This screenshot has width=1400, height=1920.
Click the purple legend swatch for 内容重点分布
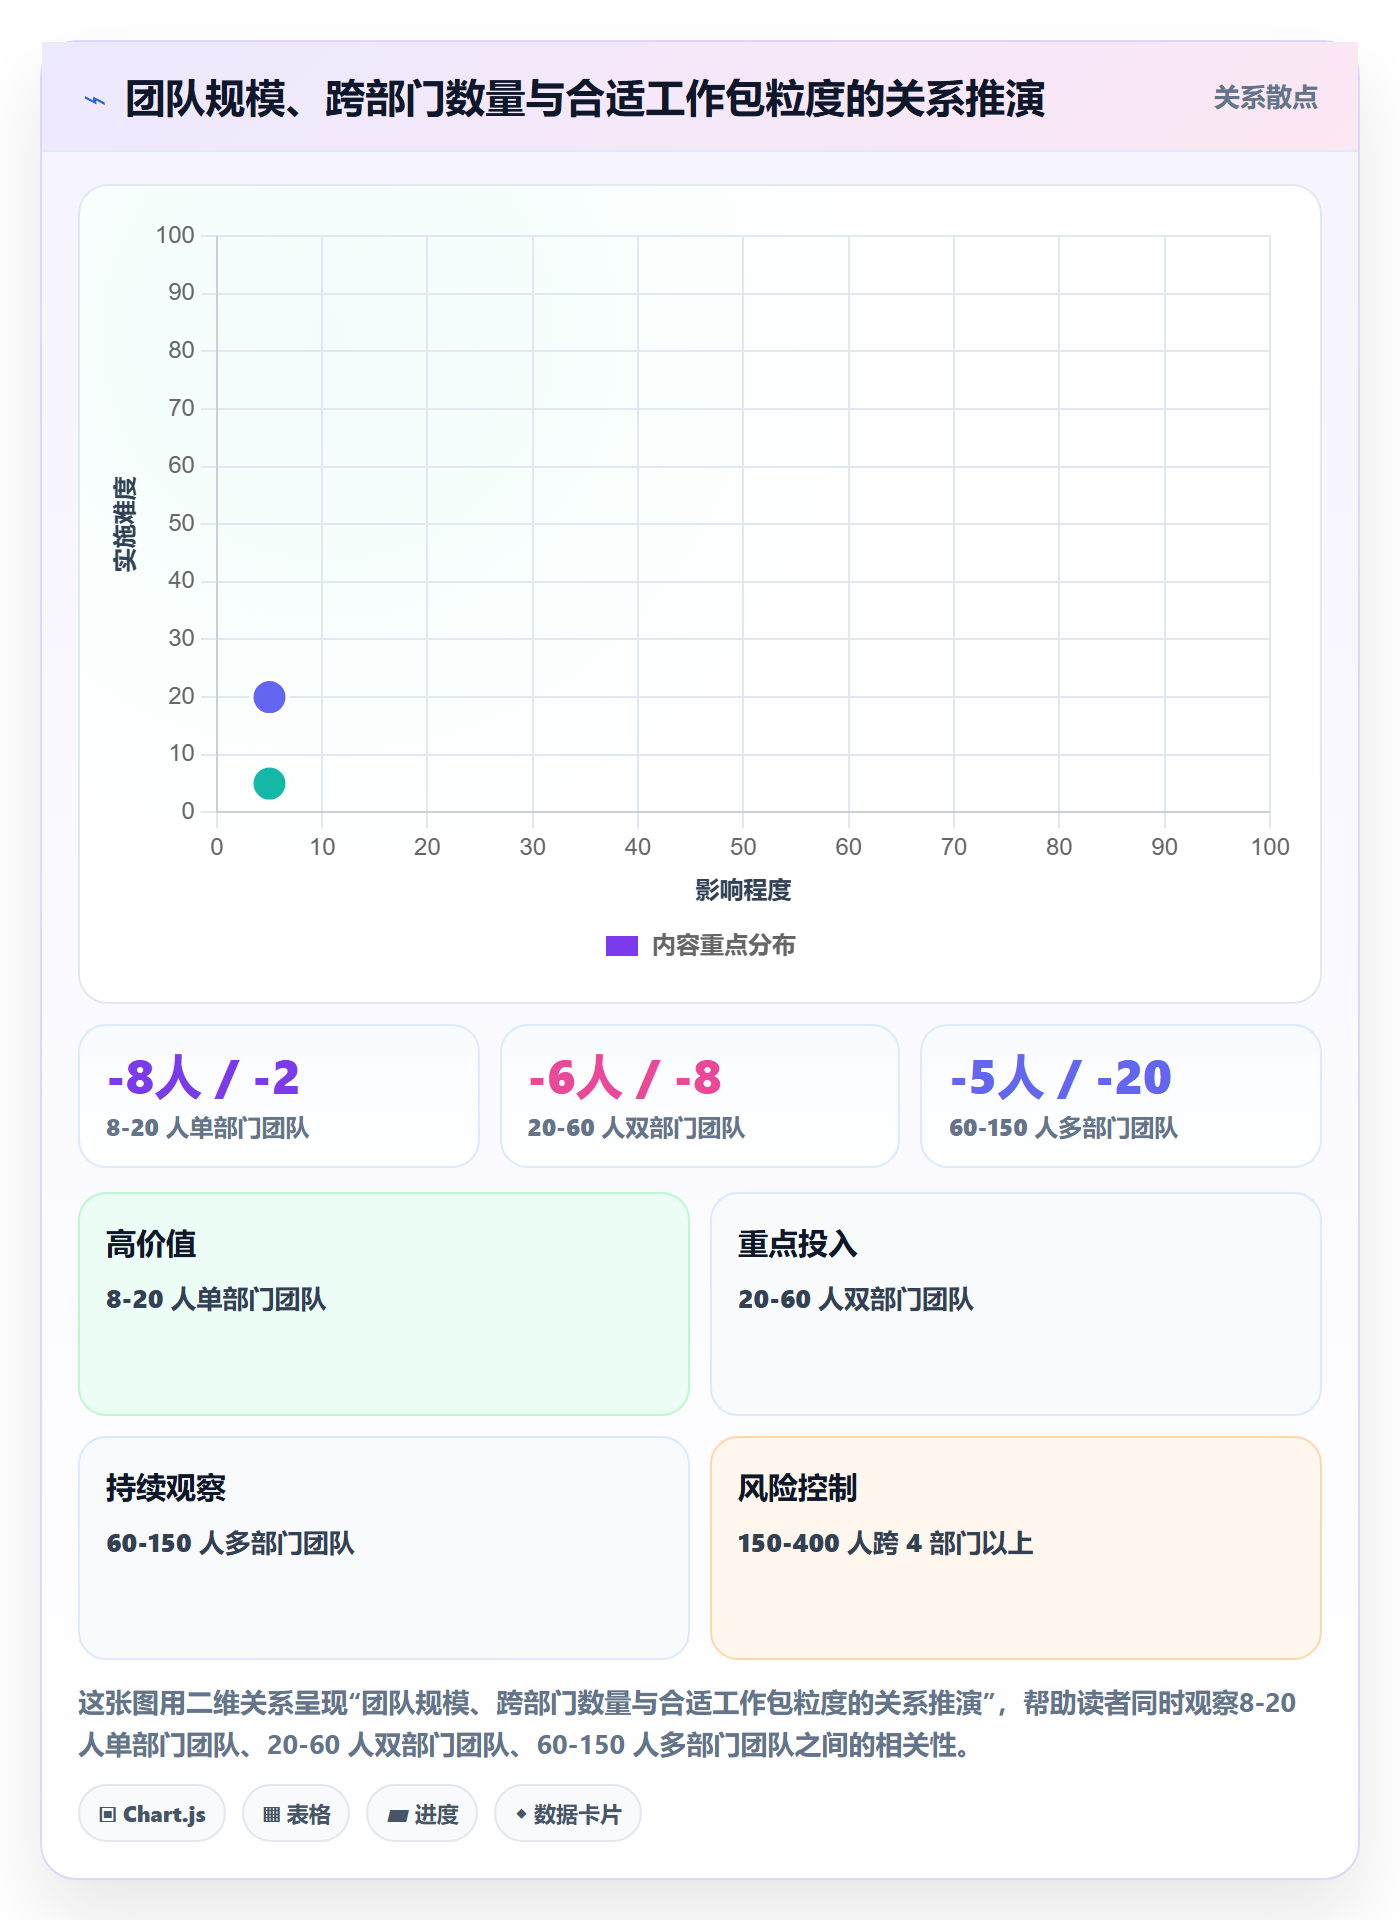pos(621,946)
